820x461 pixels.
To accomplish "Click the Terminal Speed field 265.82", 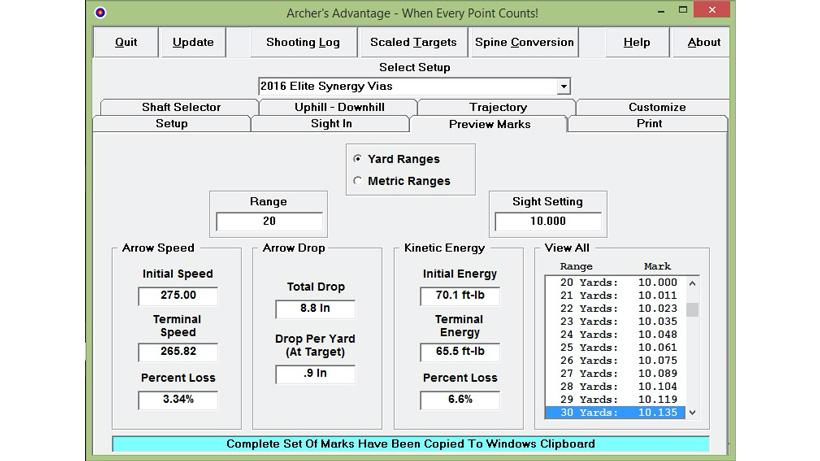I will (x=178, y=352).
